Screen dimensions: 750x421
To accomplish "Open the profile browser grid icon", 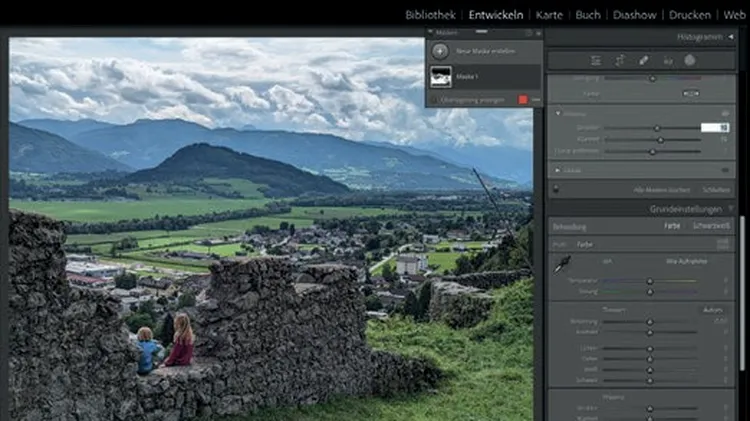I will click(725, 244).
